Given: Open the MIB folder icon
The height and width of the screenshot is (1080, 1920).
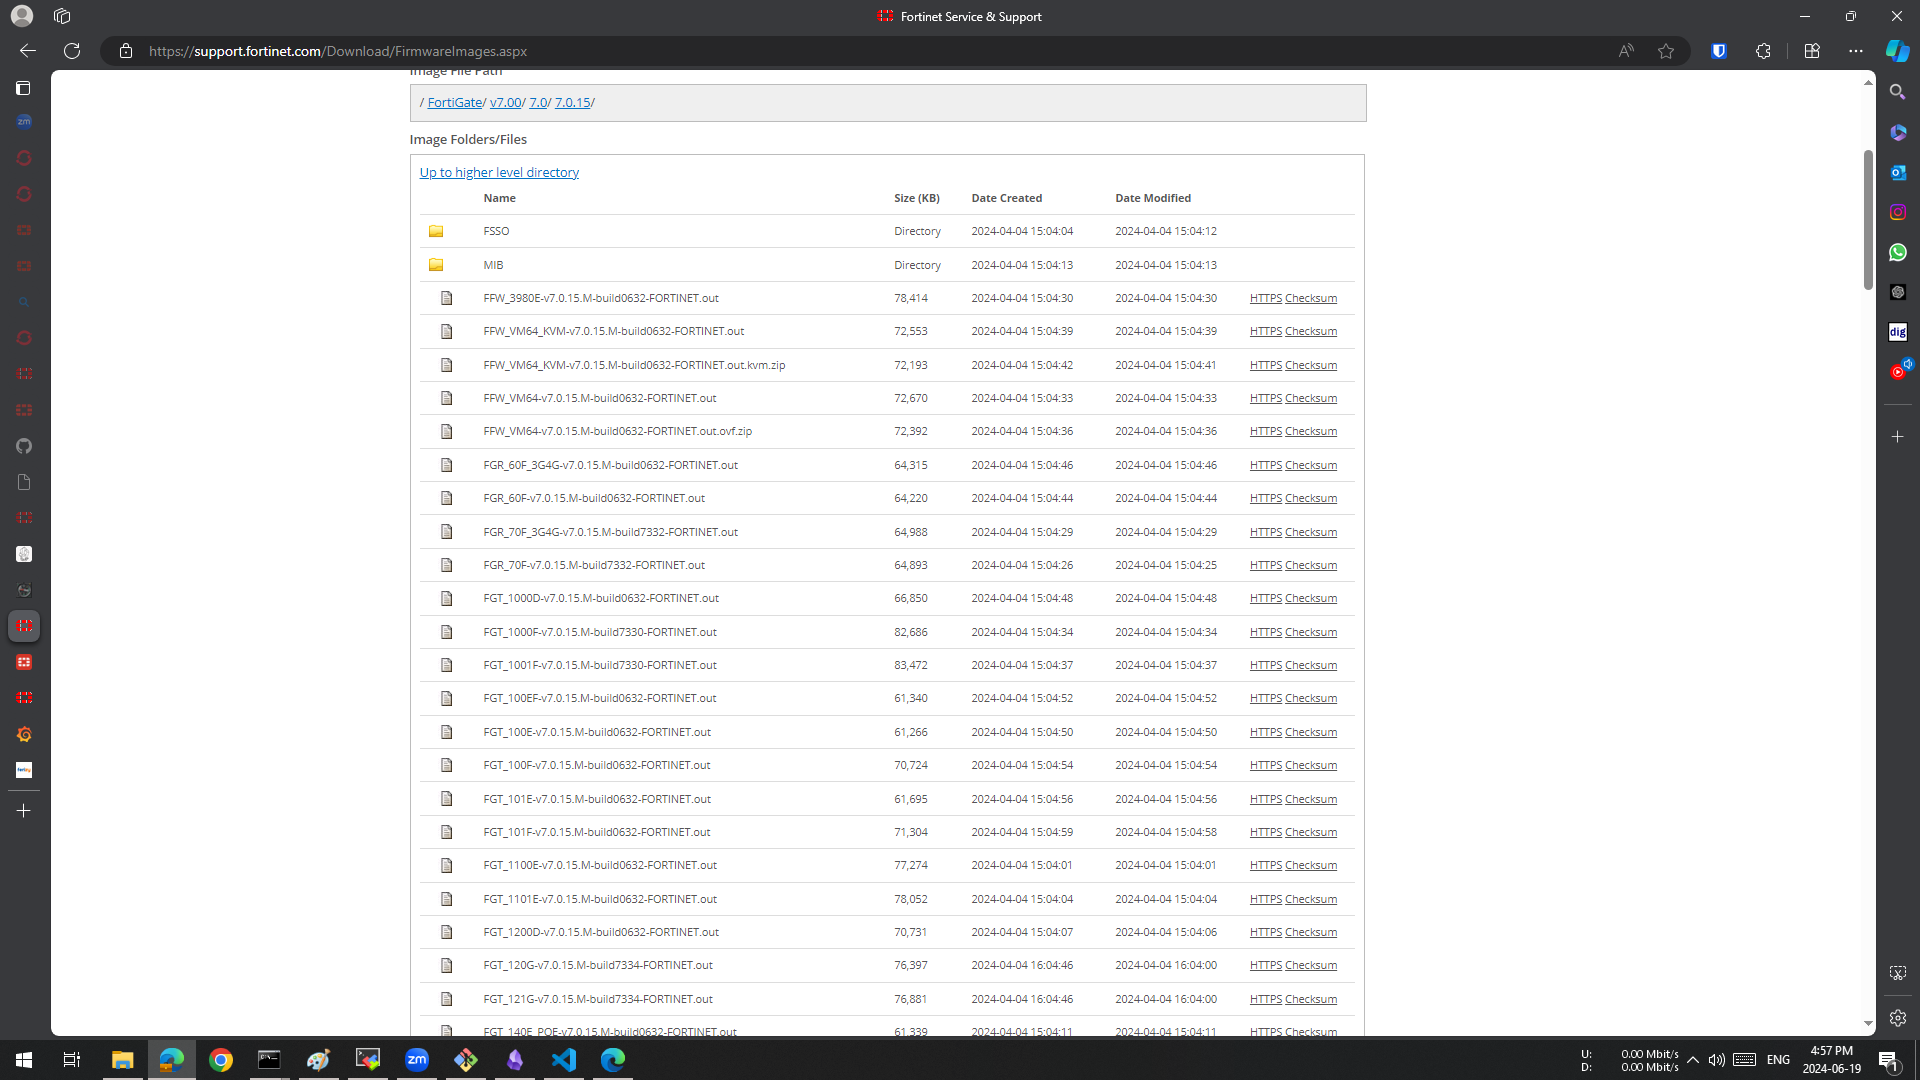Looking at the screenshot, I should pos(436,265).
